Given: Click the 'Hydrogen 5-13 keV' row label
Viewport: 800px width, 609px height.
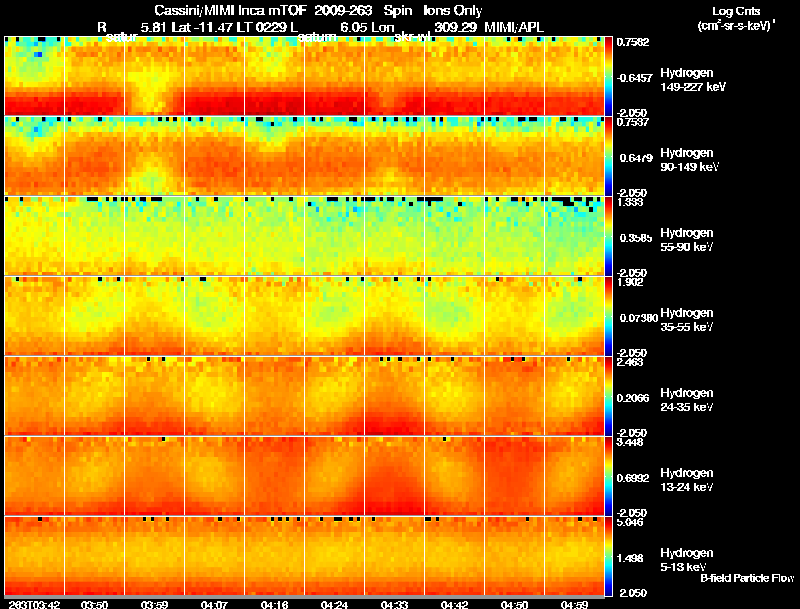Looking at the screenshot, I should pyautogui.click(x=687, y=560).
